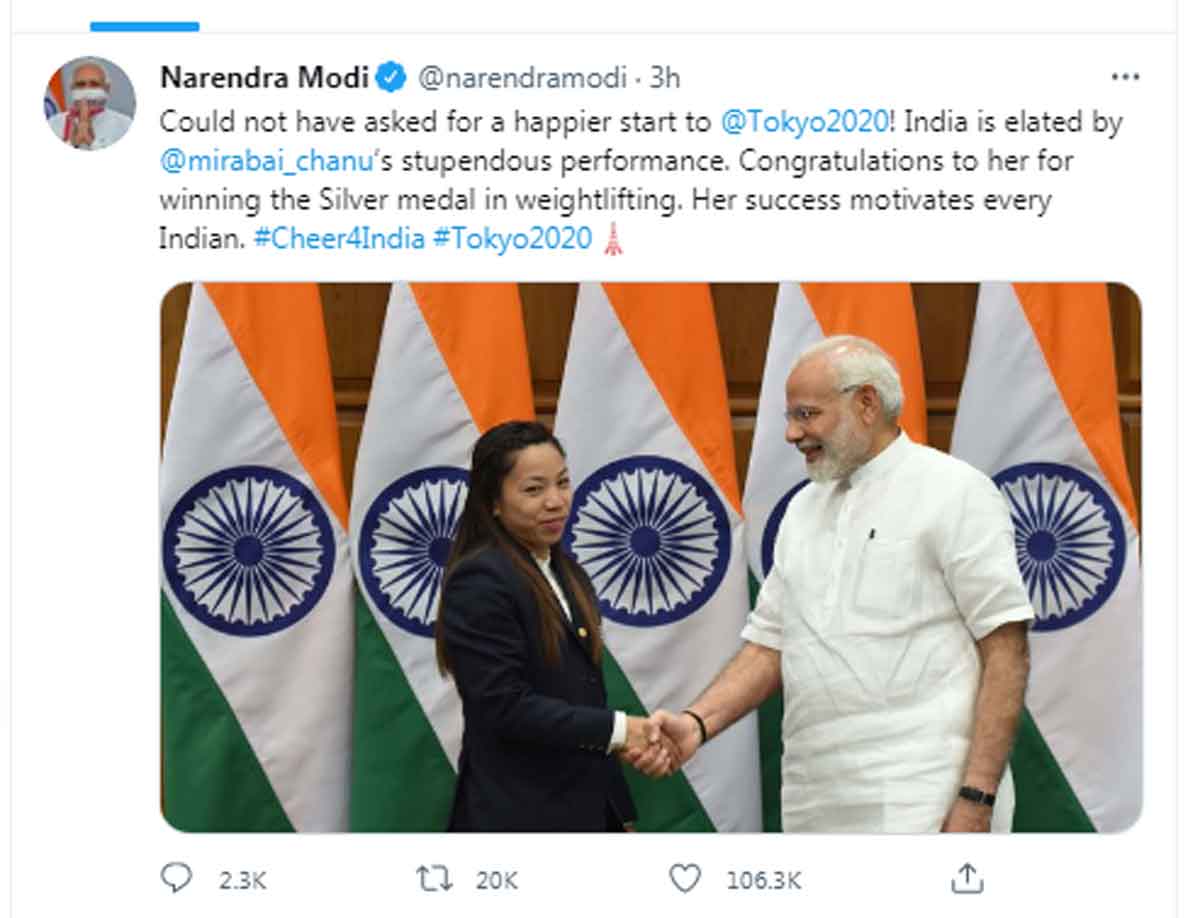The width and height of the screenshot is (1200, 918).
Task: Open the three-dot more options menu
Action: [1125, 77]
